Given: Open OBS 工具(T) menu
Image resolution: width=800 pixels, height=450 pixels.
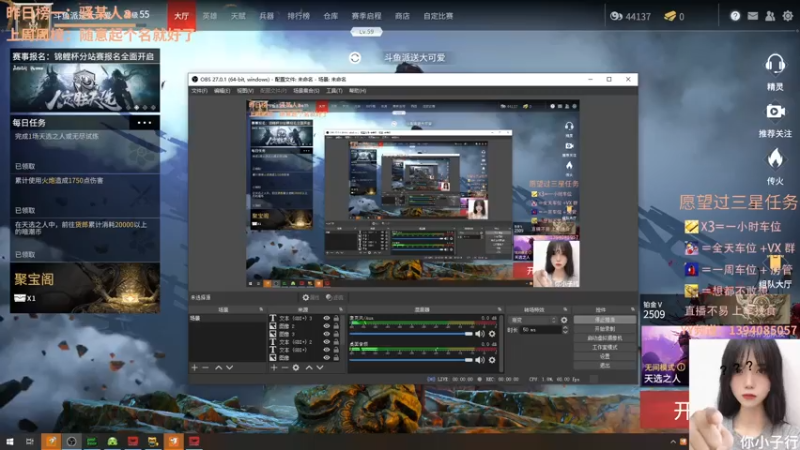Looking at the screenshot, I should pyautogui.click(x=334, y=91).
